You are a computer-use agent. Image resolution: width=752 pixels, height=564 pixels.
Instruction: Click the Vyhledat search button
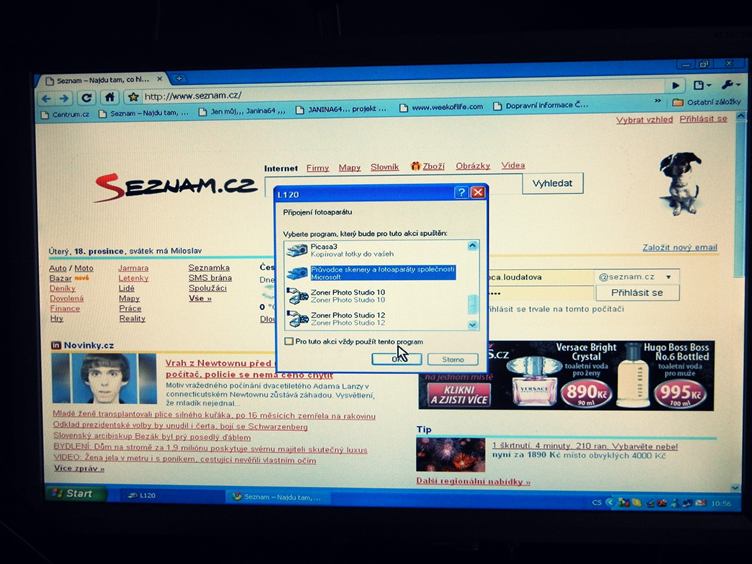tap(552, 183)
